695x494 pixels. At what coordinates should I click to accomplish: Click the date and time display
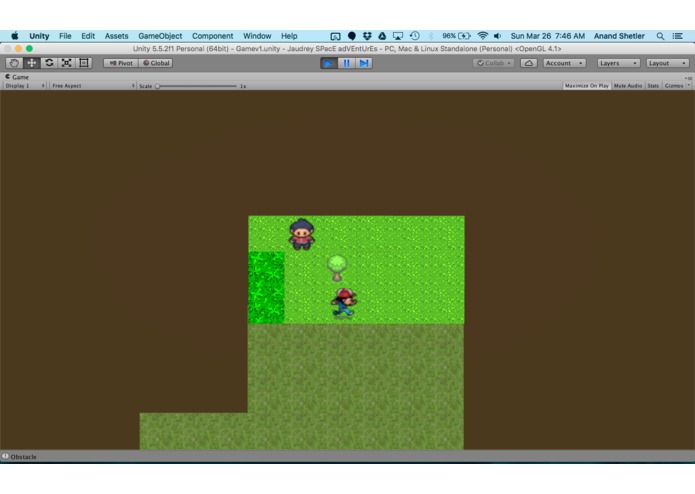(x=547, y=36)
